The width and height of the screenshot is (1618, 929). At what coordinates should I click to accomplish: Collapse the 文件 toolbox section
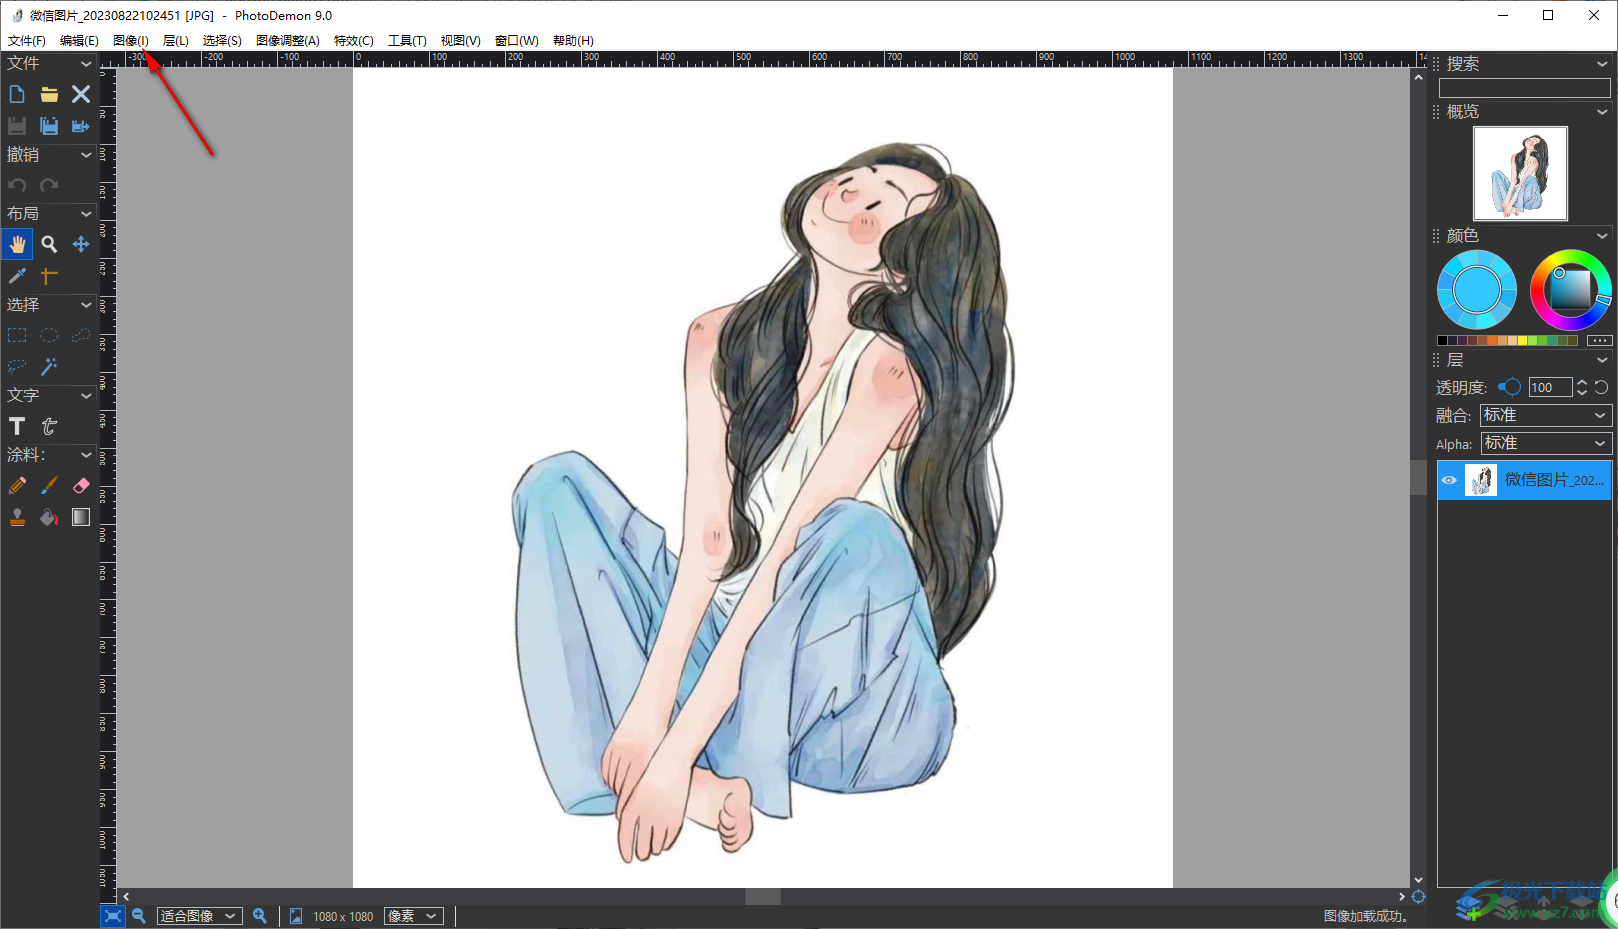86,64
